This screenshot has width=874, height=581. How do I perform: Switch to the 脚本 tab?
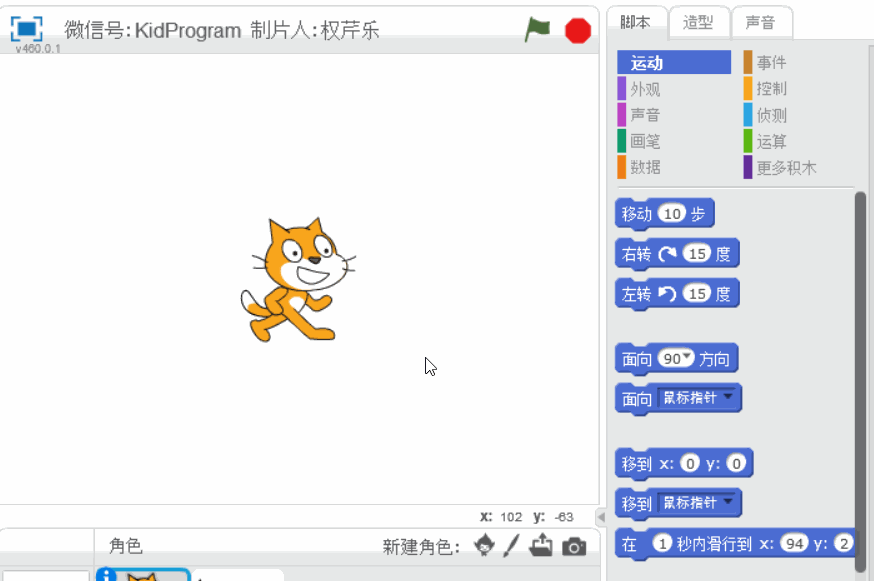636,23
